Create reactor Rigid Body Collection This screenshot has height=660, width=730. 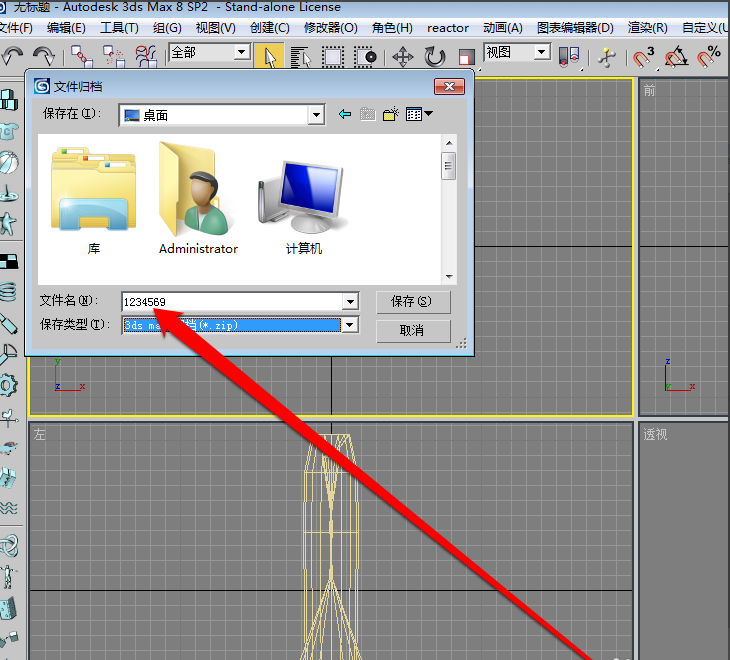tap(9, 100)
